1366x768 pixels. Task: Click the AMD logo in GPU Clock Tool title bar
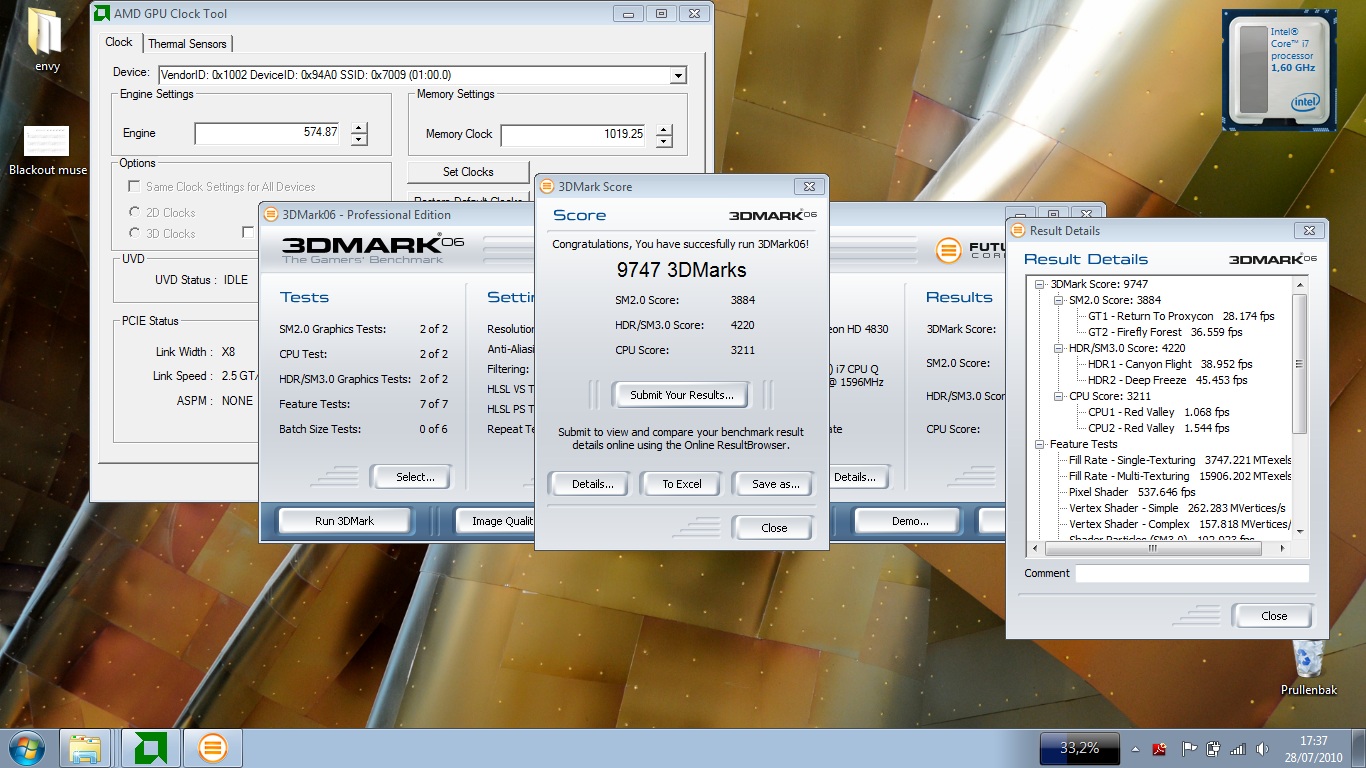tap(101, 13)
